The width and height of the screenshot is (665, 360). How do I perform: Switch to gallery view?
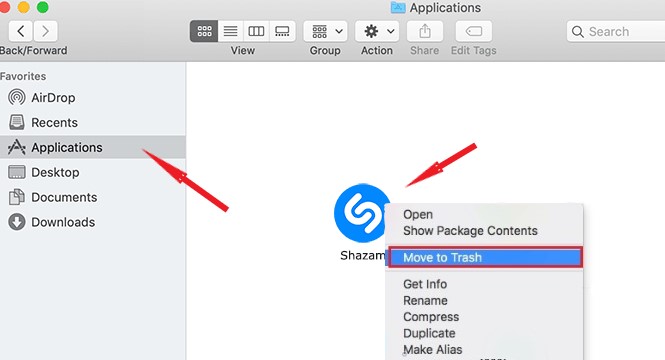[x=282, y=31]
